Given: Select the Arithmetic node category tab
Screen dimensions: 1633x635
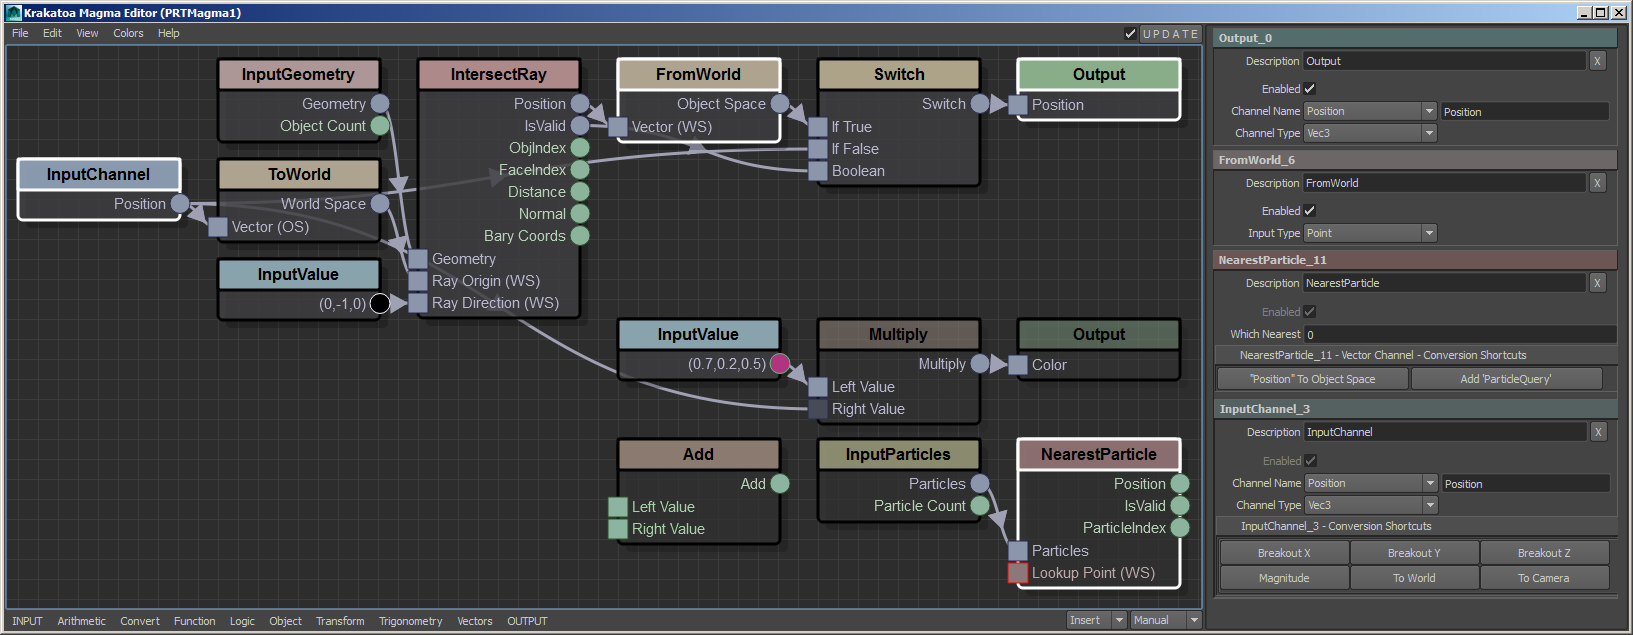Looking at the screenshot, I should 81,621.
